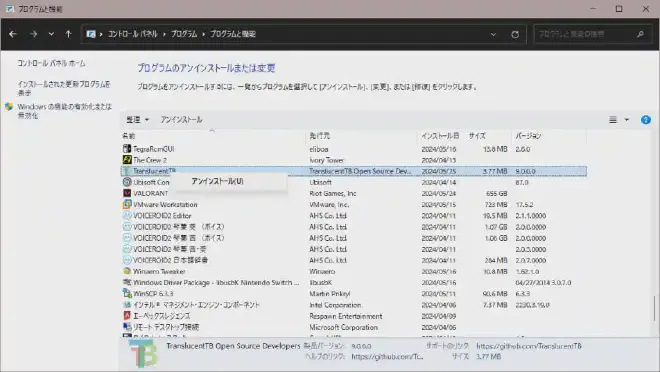
Task: Click publisher Respawn Entertainment cell
Action: tap(346, 316)
